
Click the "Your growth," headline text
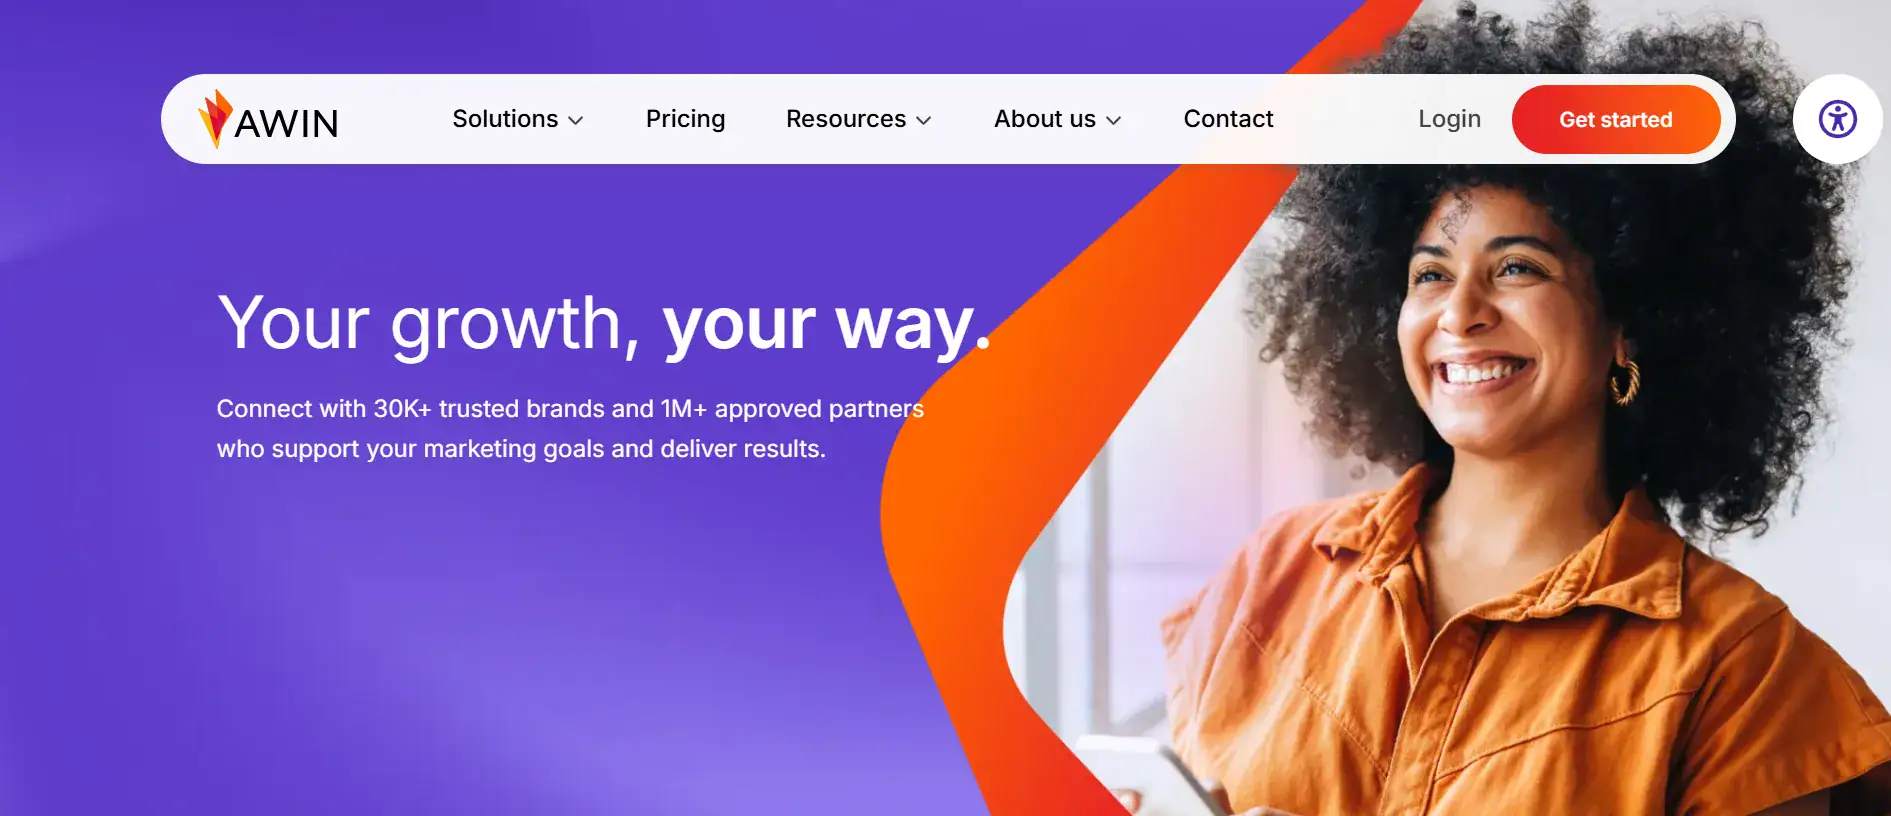(x=429, y=325)
